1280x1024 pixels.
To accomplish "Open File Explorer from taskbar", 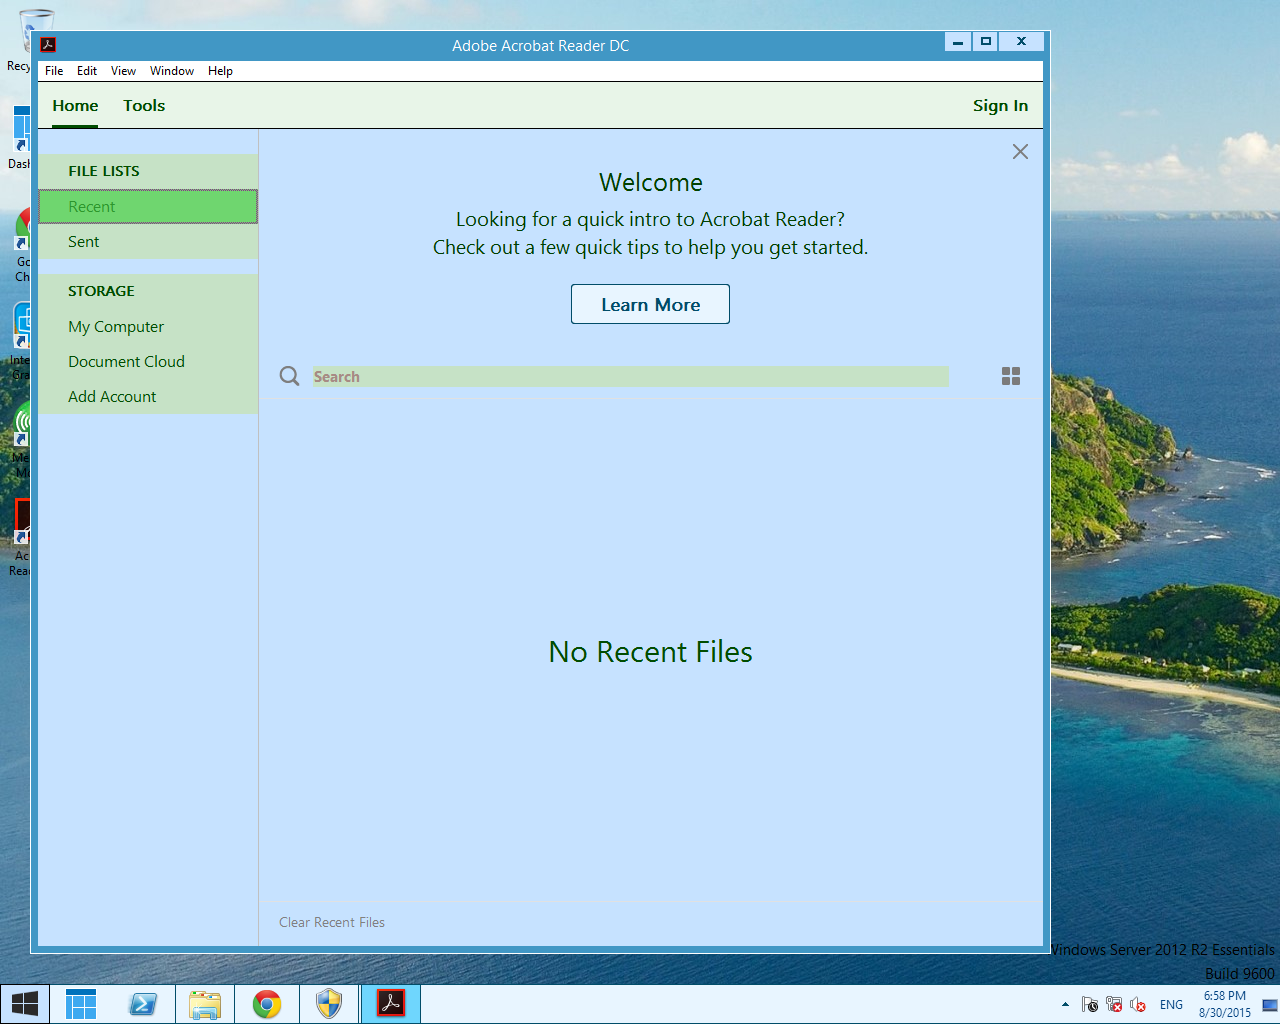I will [205, 1004].
